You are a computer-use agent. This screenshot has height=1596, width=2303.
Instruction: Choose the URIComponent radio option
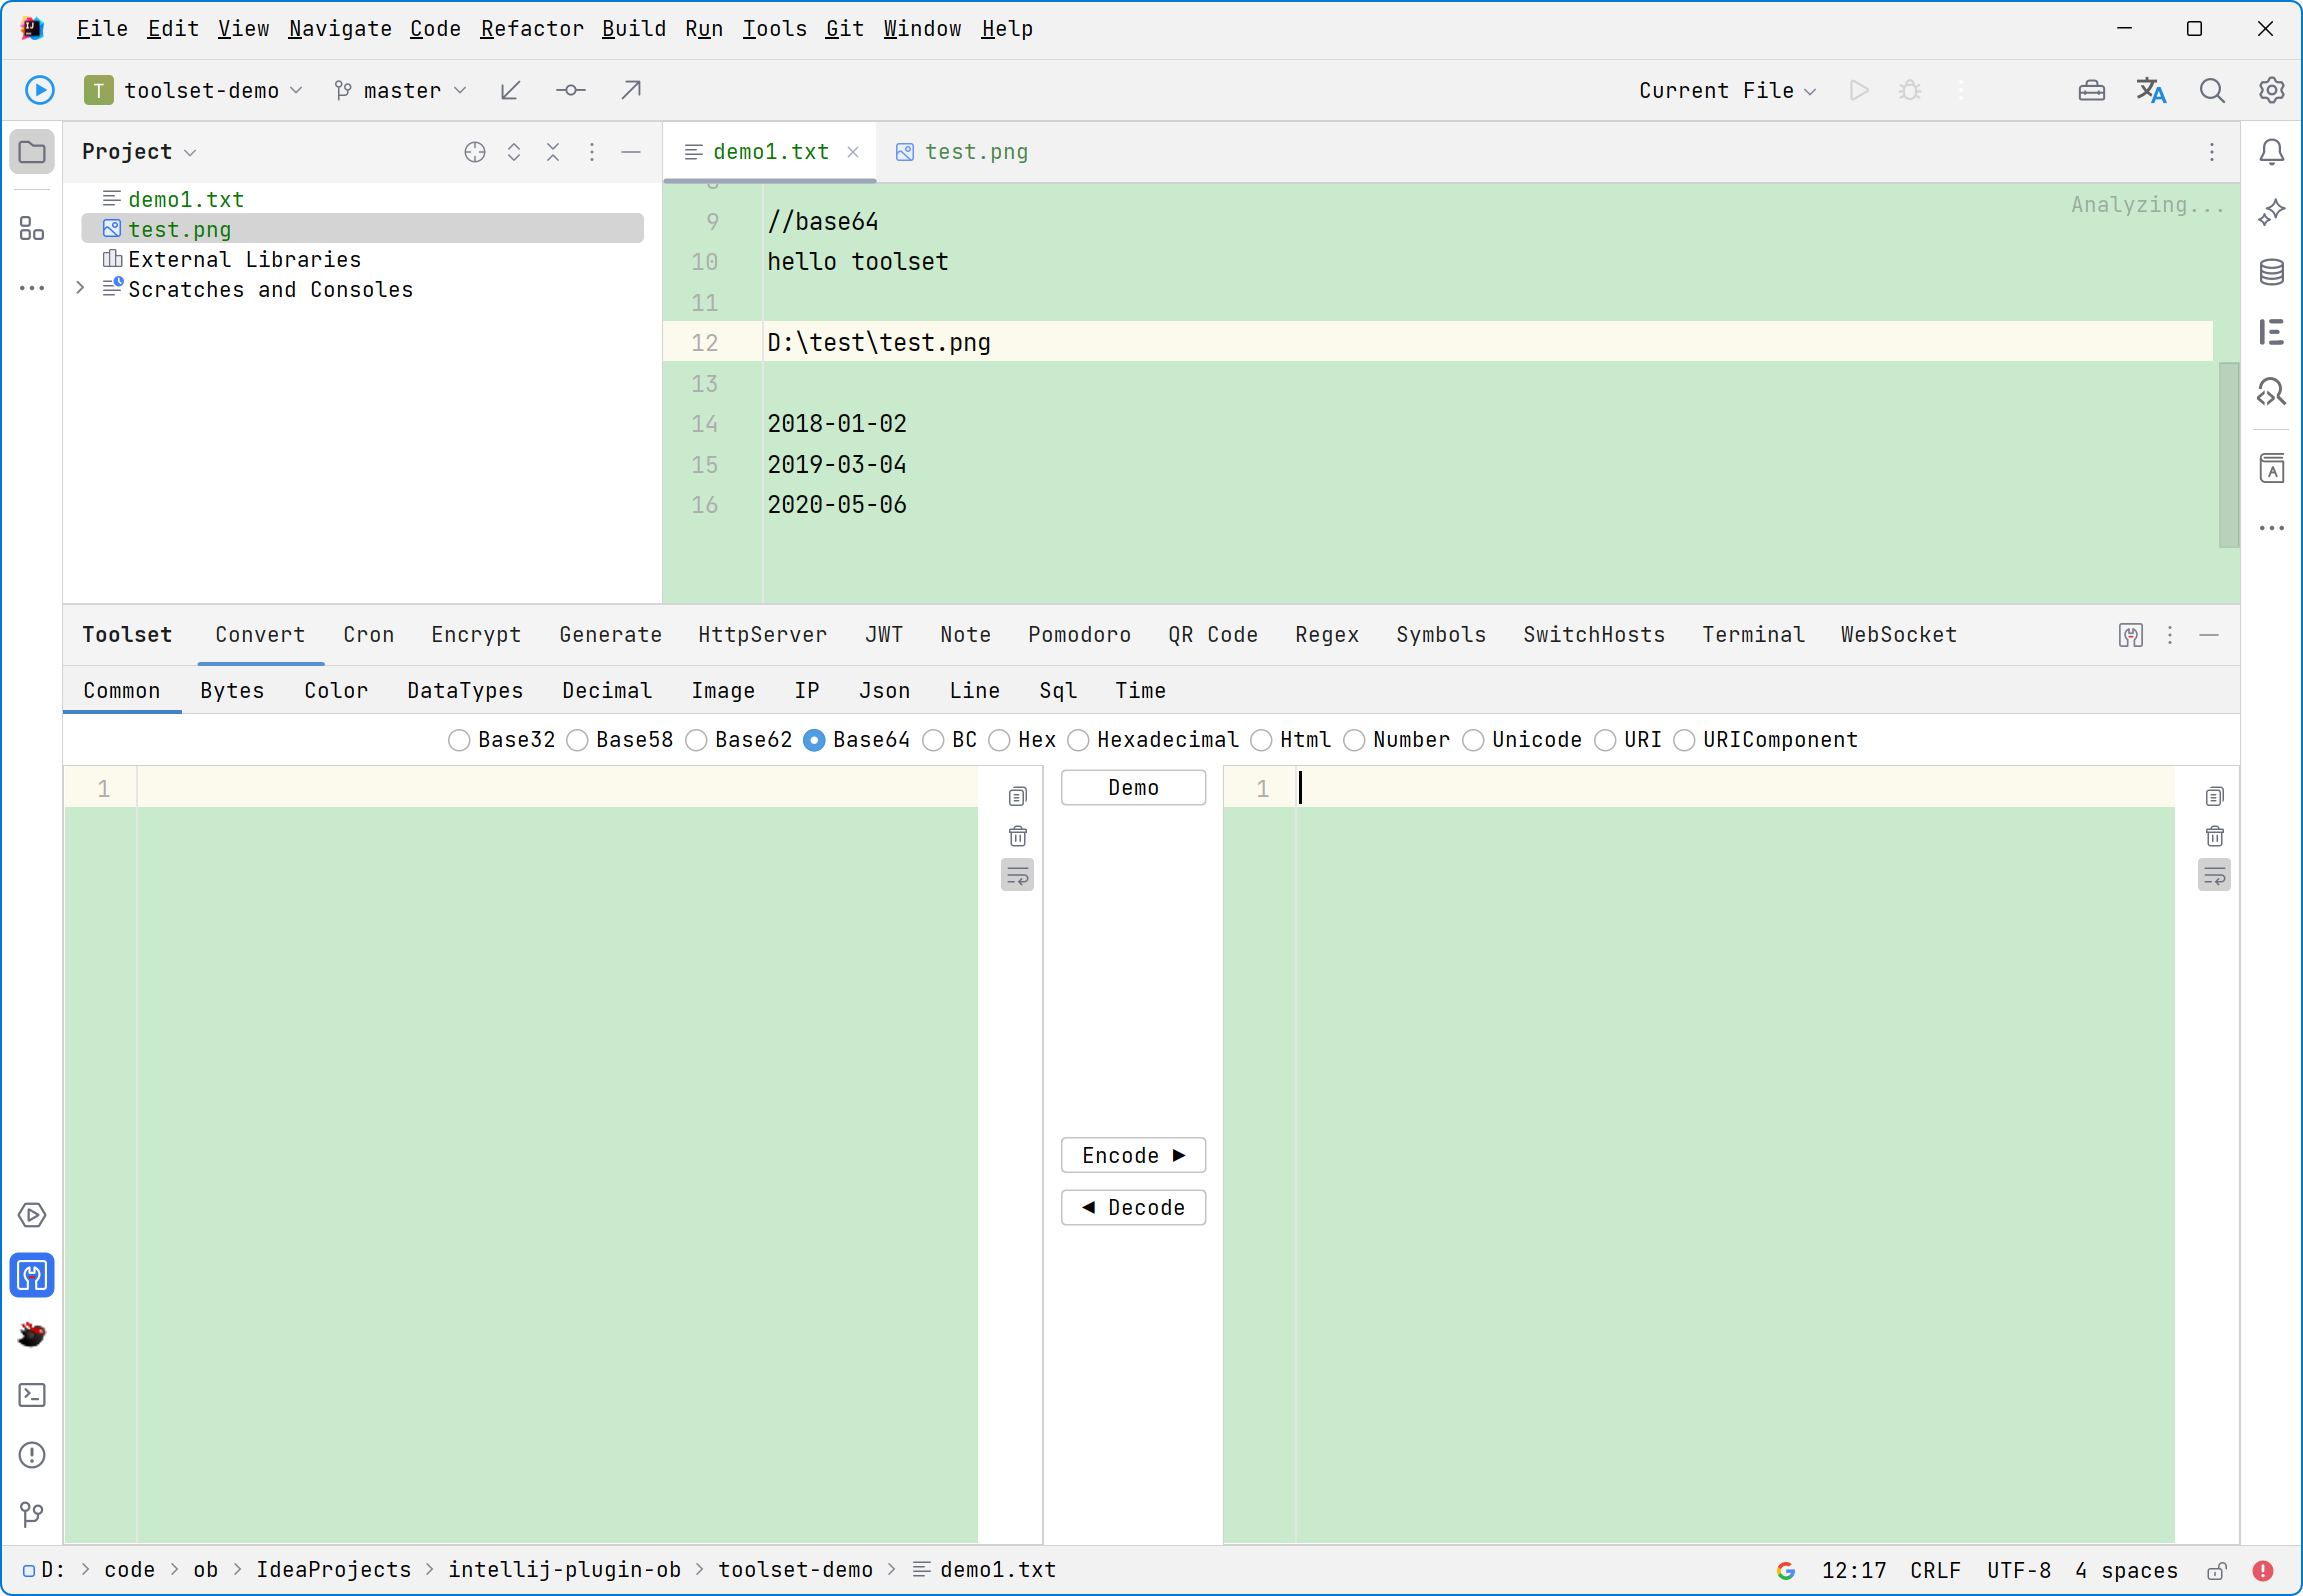click(x=1684, y=740)
